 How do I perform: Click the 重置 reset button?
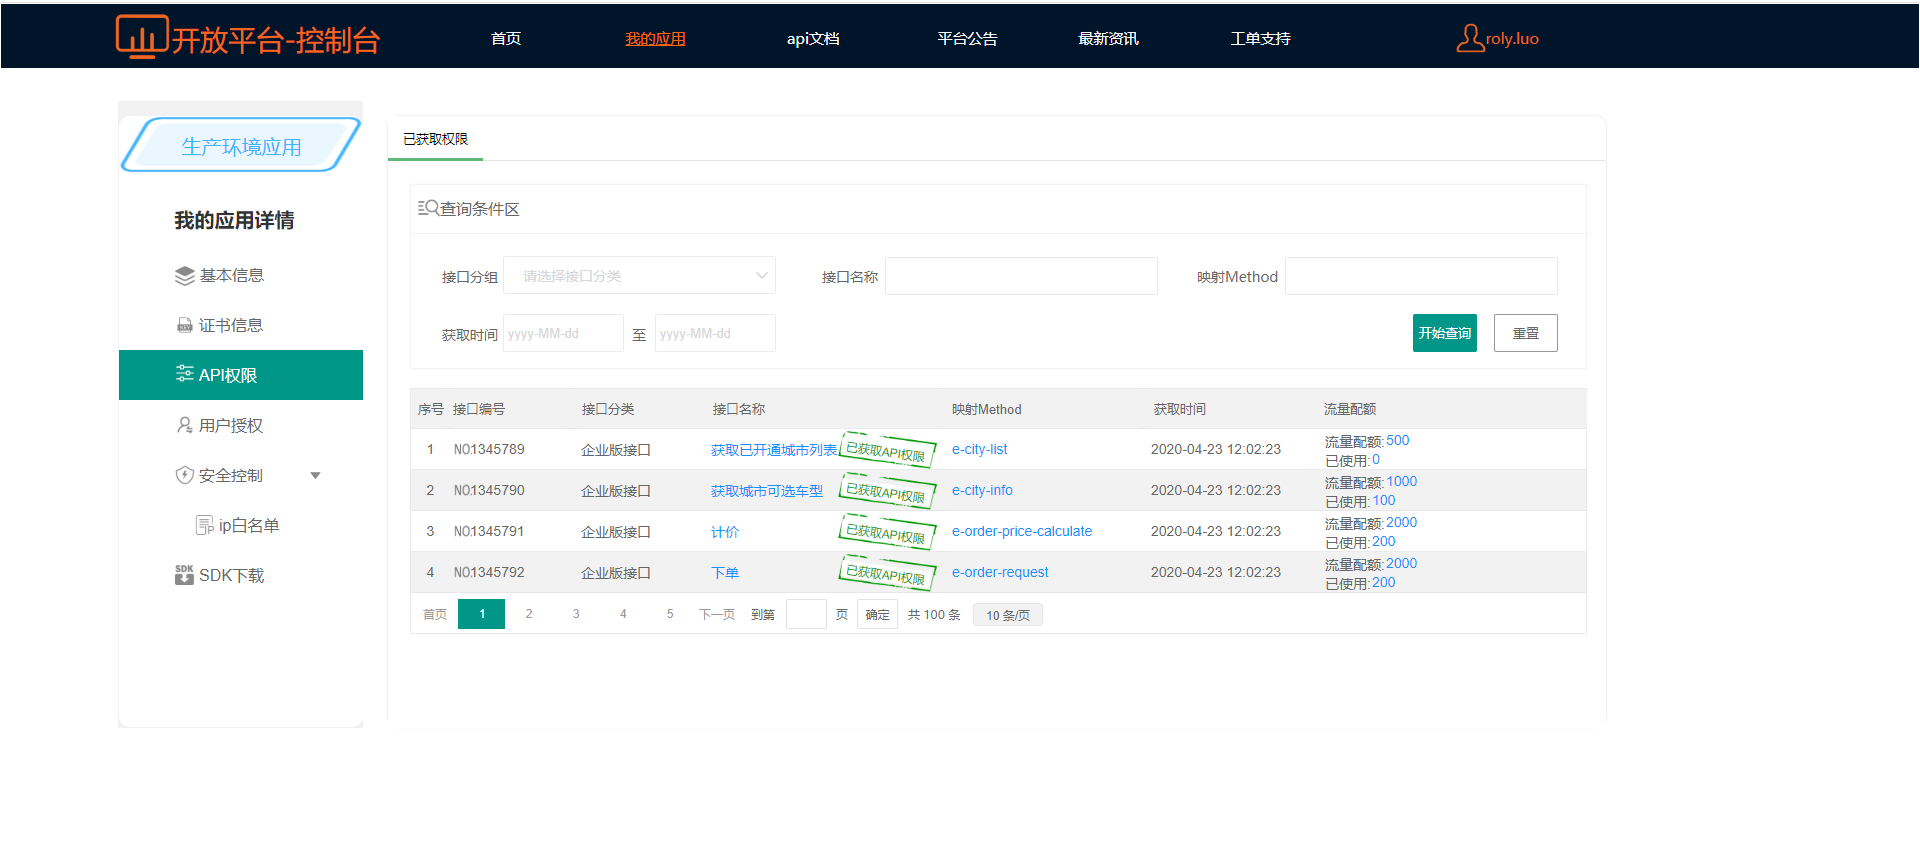[1526, 333]
